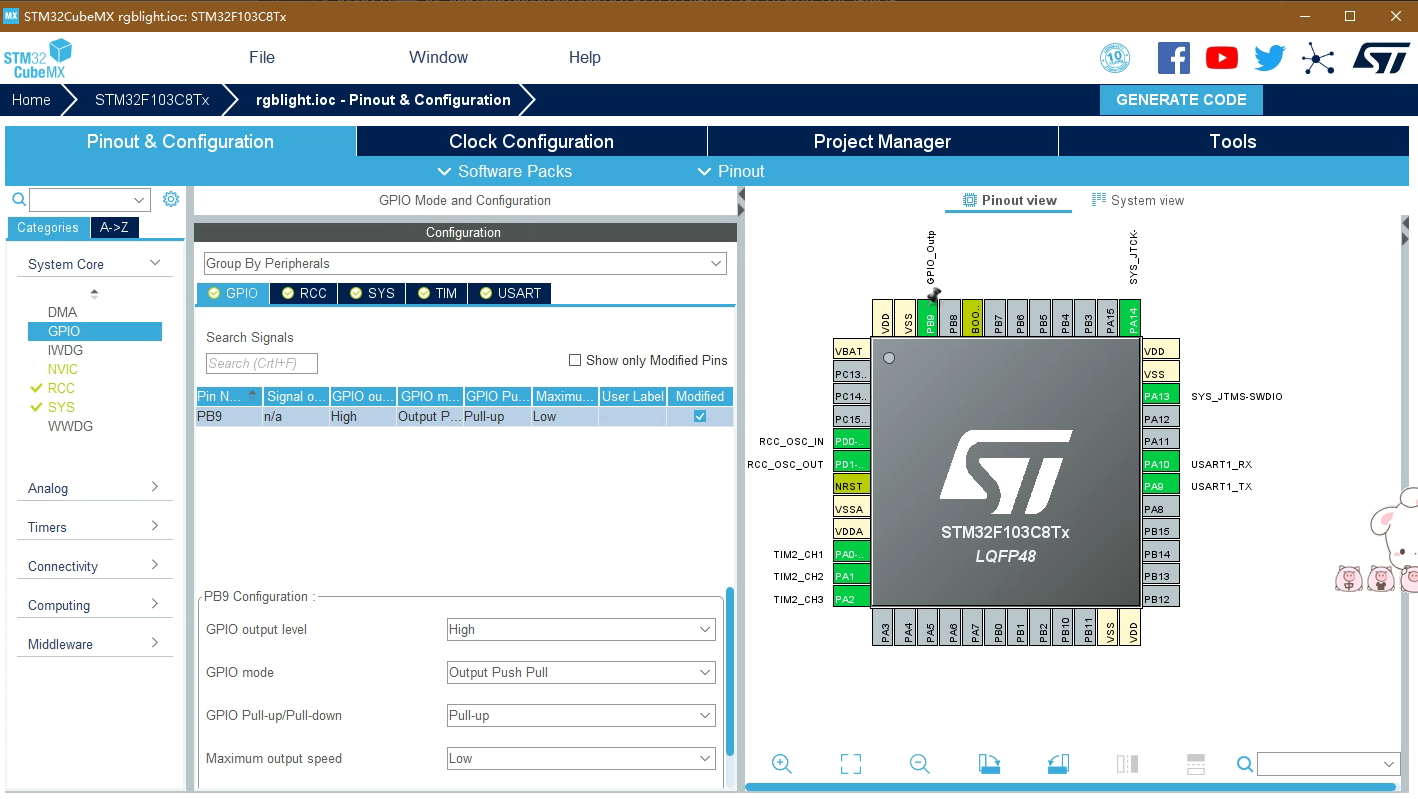
Task: Click the pinout search magnifier icon
Action: point(1245,764)
